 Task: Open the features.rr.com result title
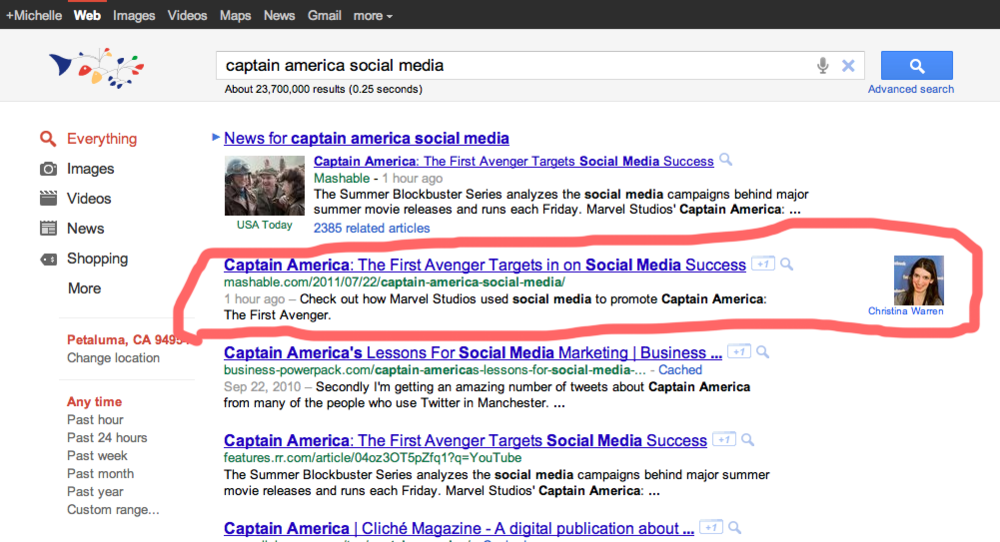click(466, 441)
